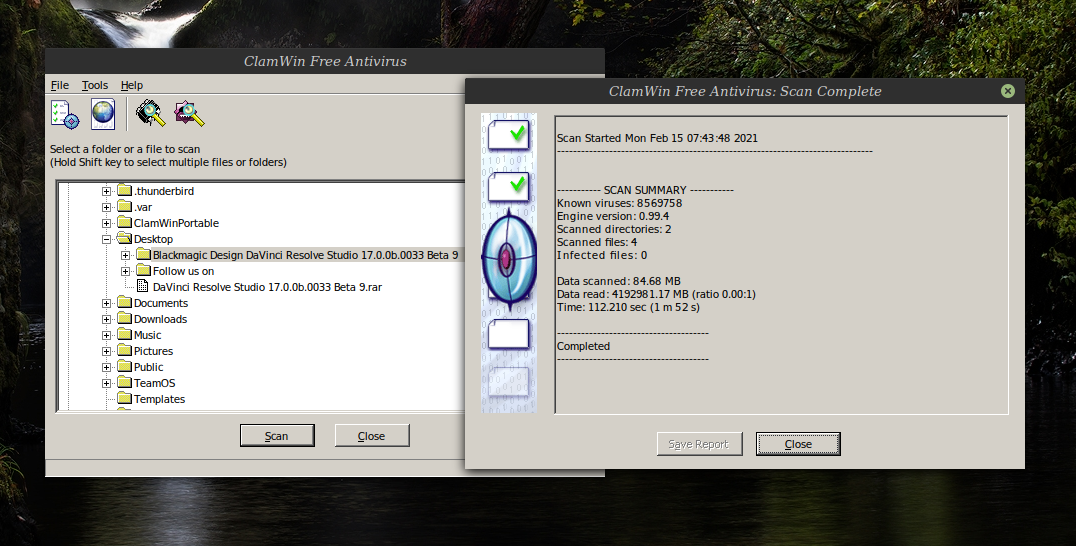This screenshot has width=1076, height=546.
Task: Open the Help menu
Action: 132,85
